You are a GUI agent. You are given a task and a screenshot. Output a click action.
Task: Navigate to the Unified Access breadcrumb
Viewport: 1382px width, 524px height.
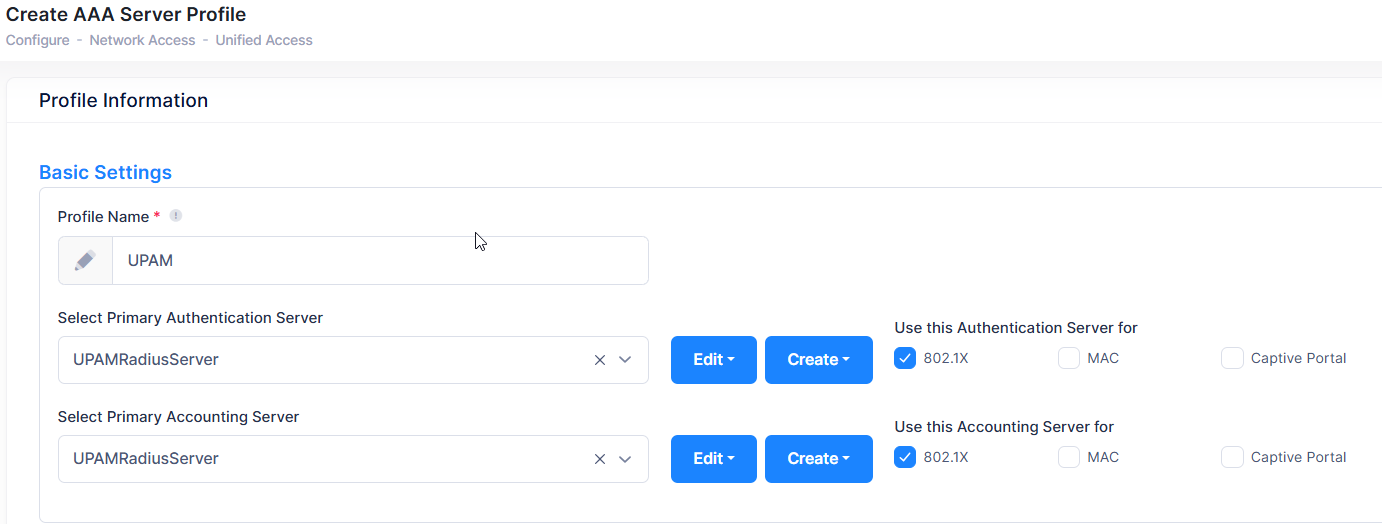coord(264,41)
